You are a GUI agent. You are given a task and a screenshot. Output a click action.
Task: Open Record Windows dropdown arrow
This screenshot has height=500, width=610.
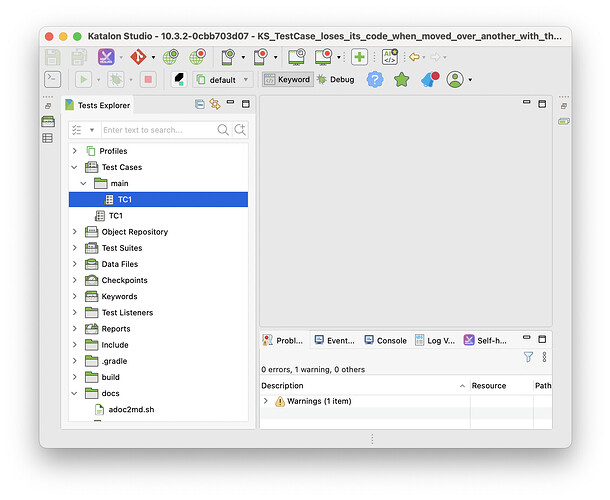click(338, 58)
